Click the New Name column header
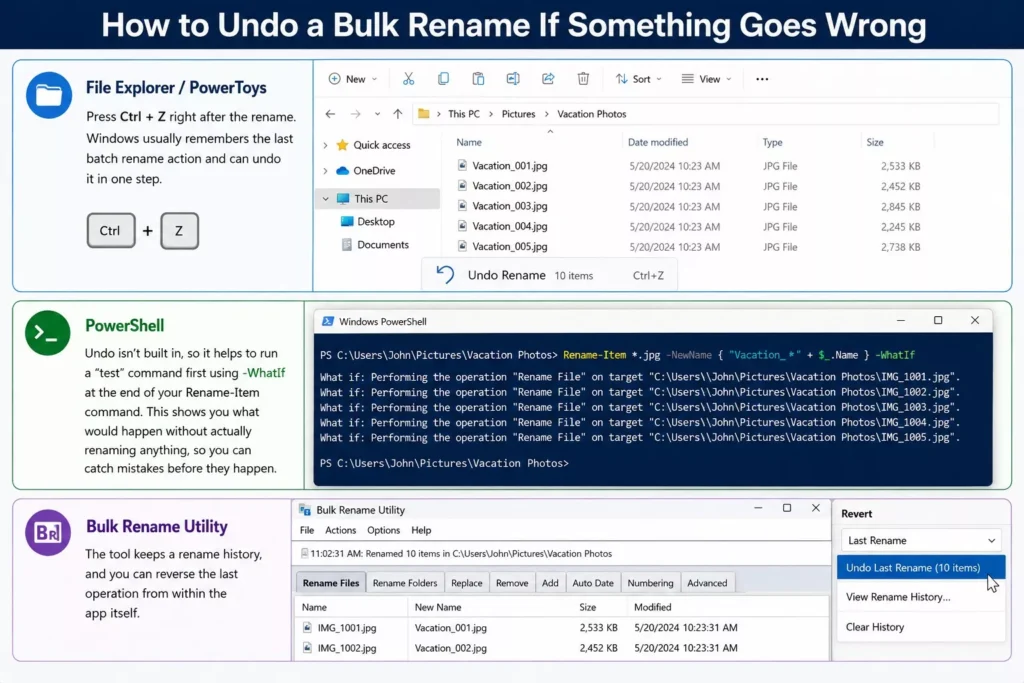 click(x=438, y=607)
